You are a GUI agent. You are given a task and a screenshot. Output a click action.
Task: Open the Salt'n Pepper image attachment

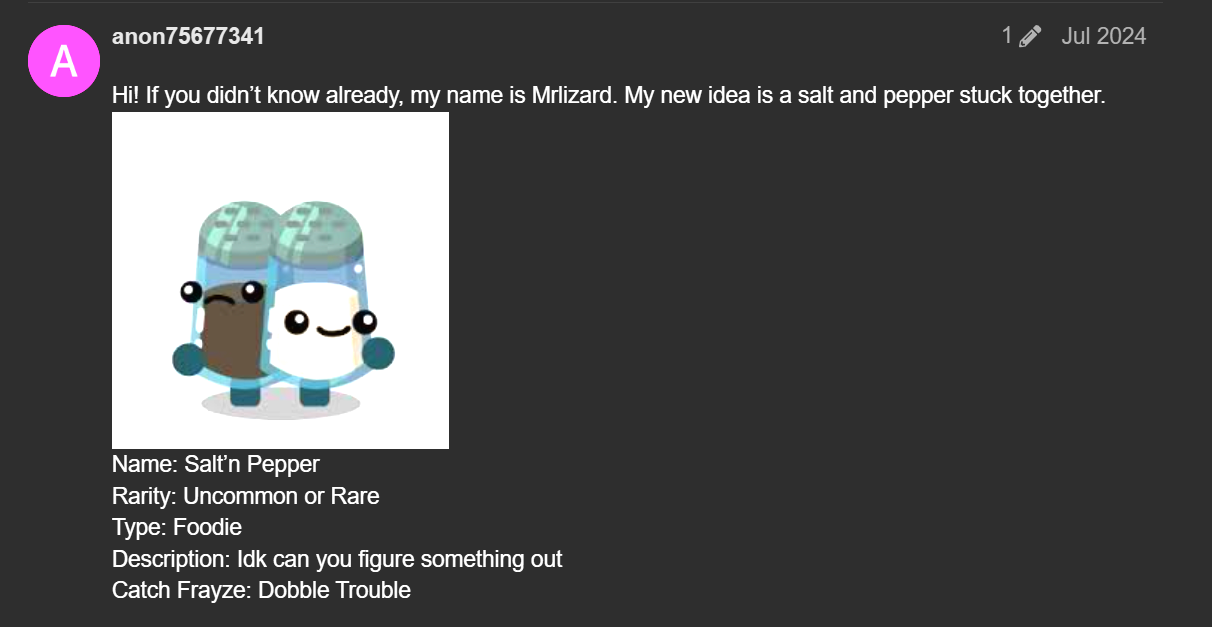pos(280,280)
